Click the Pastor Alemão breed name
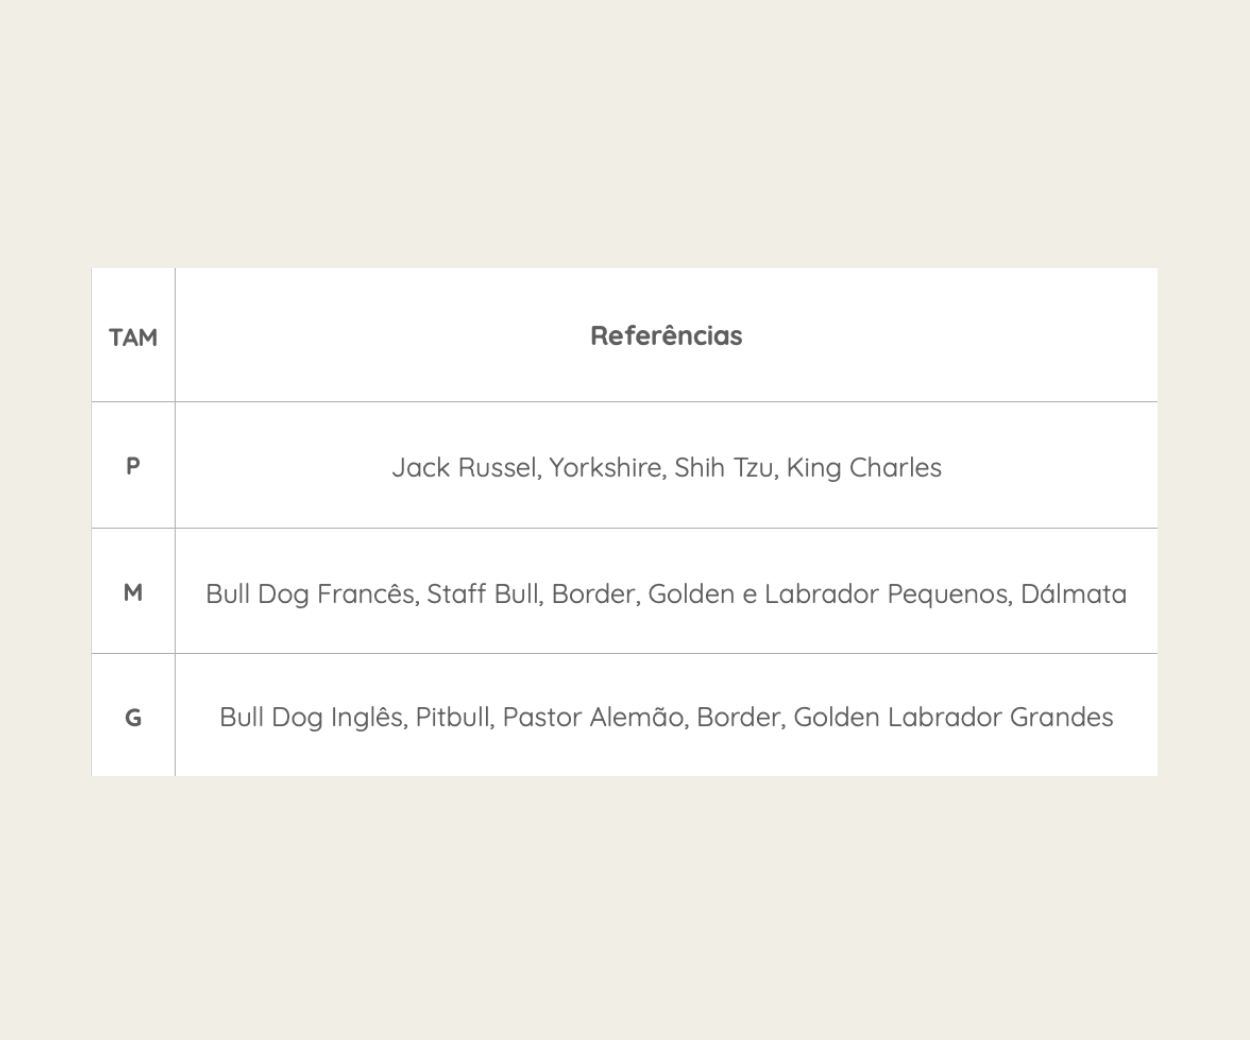The width and height of the screenshot is (1250, 1040). [594, 718]
